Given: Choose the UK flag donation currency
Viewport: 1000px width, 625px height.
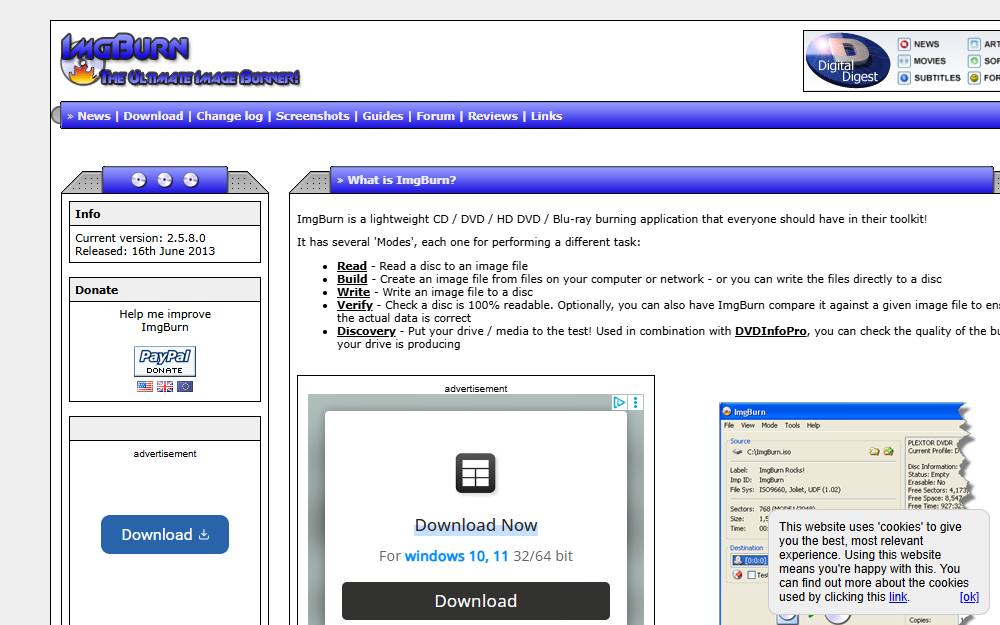Looking at the screenshot, I should point(165,386).
